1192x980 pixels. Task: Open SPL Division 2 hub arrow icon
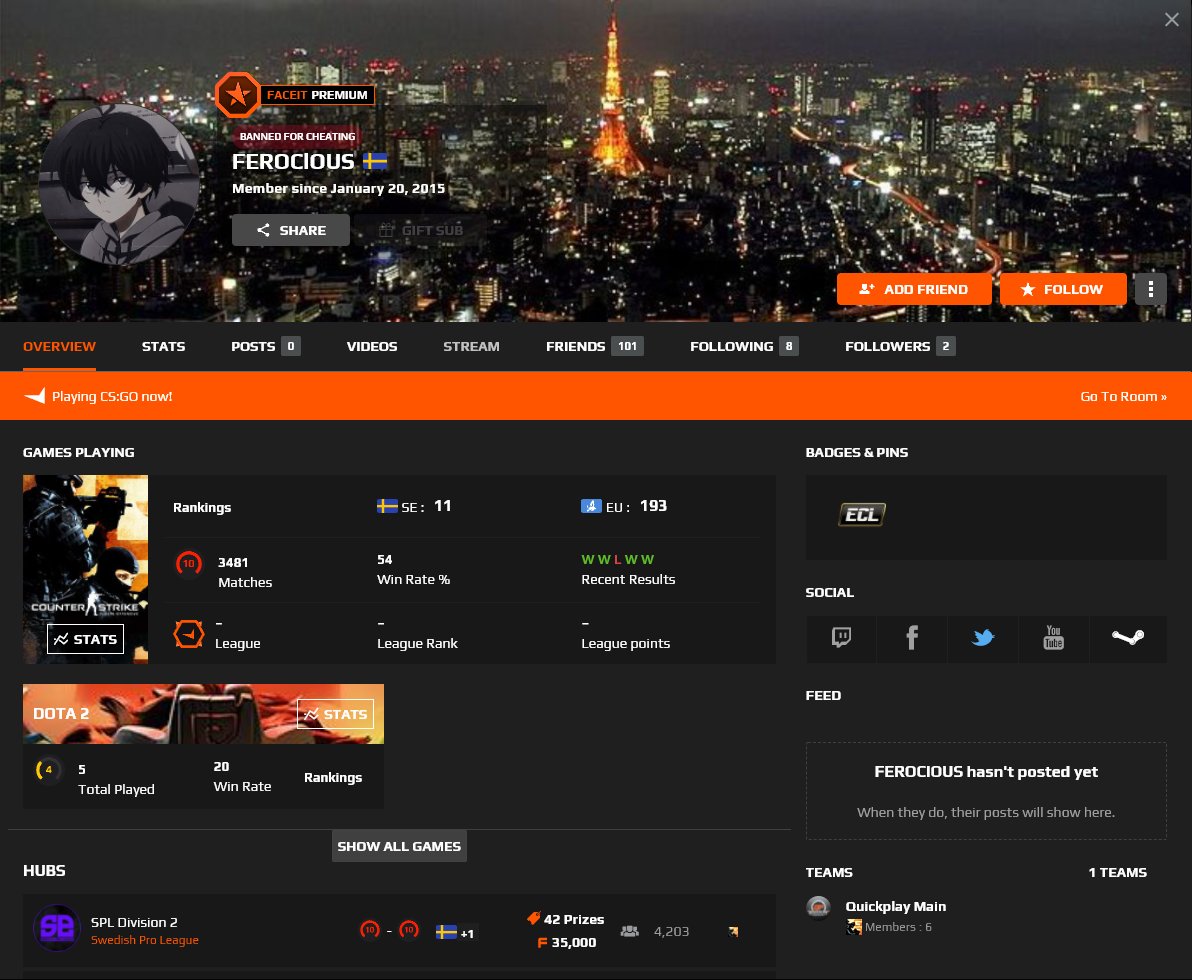[734, 931]
